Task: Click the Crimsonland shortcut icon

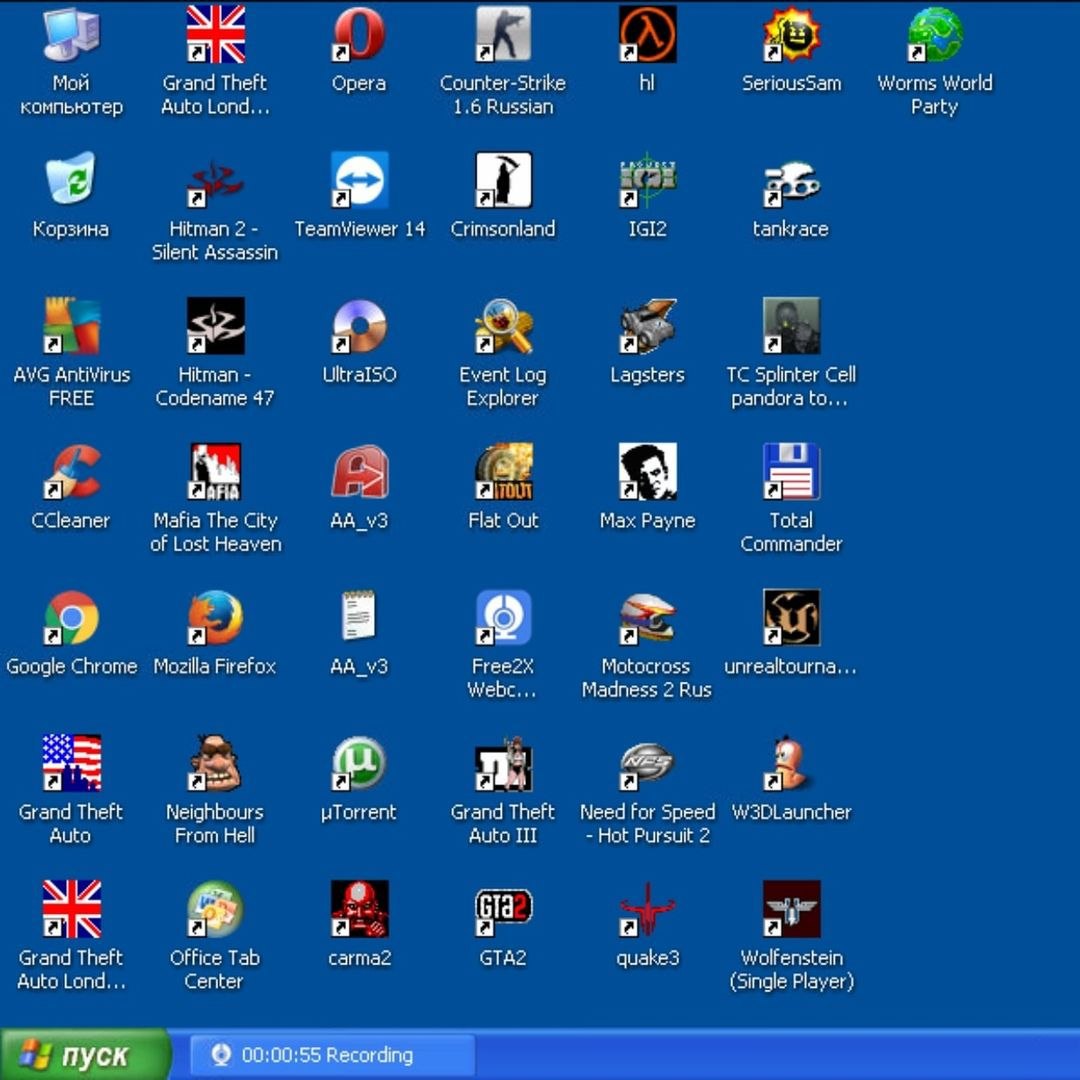Action: 503,180
